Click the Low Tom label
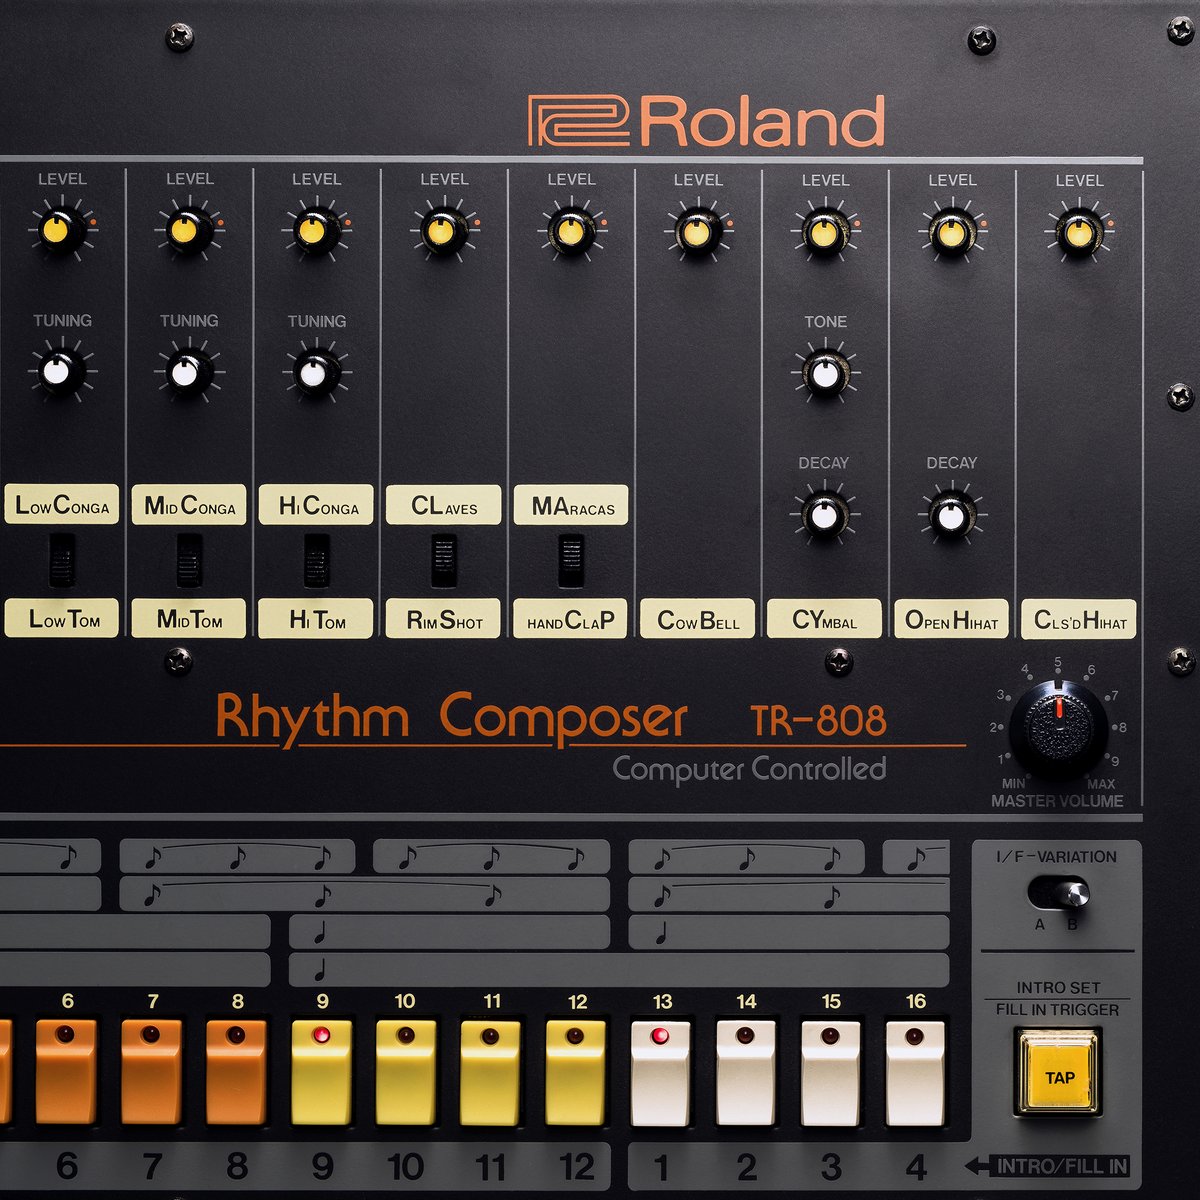The width and height of the screenshot is (1200, 1200). (62, 619)
